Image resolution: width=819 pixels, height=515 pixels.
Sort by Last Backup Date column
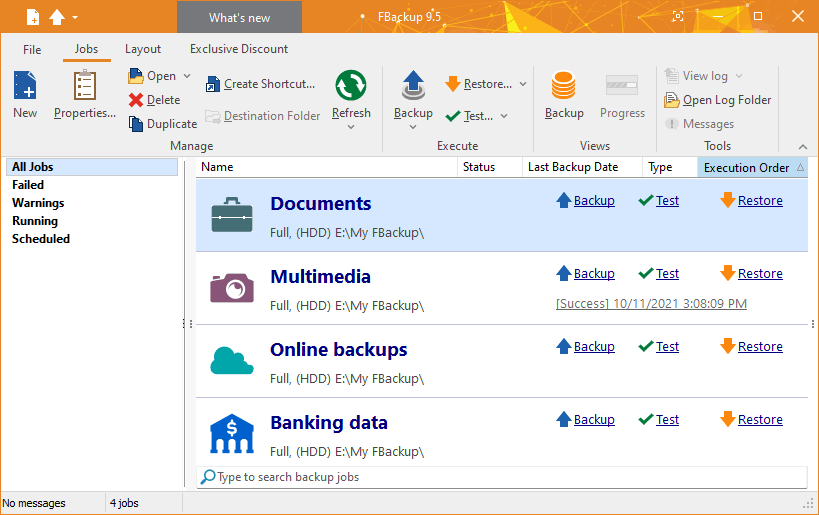click(x=582, y=167)
